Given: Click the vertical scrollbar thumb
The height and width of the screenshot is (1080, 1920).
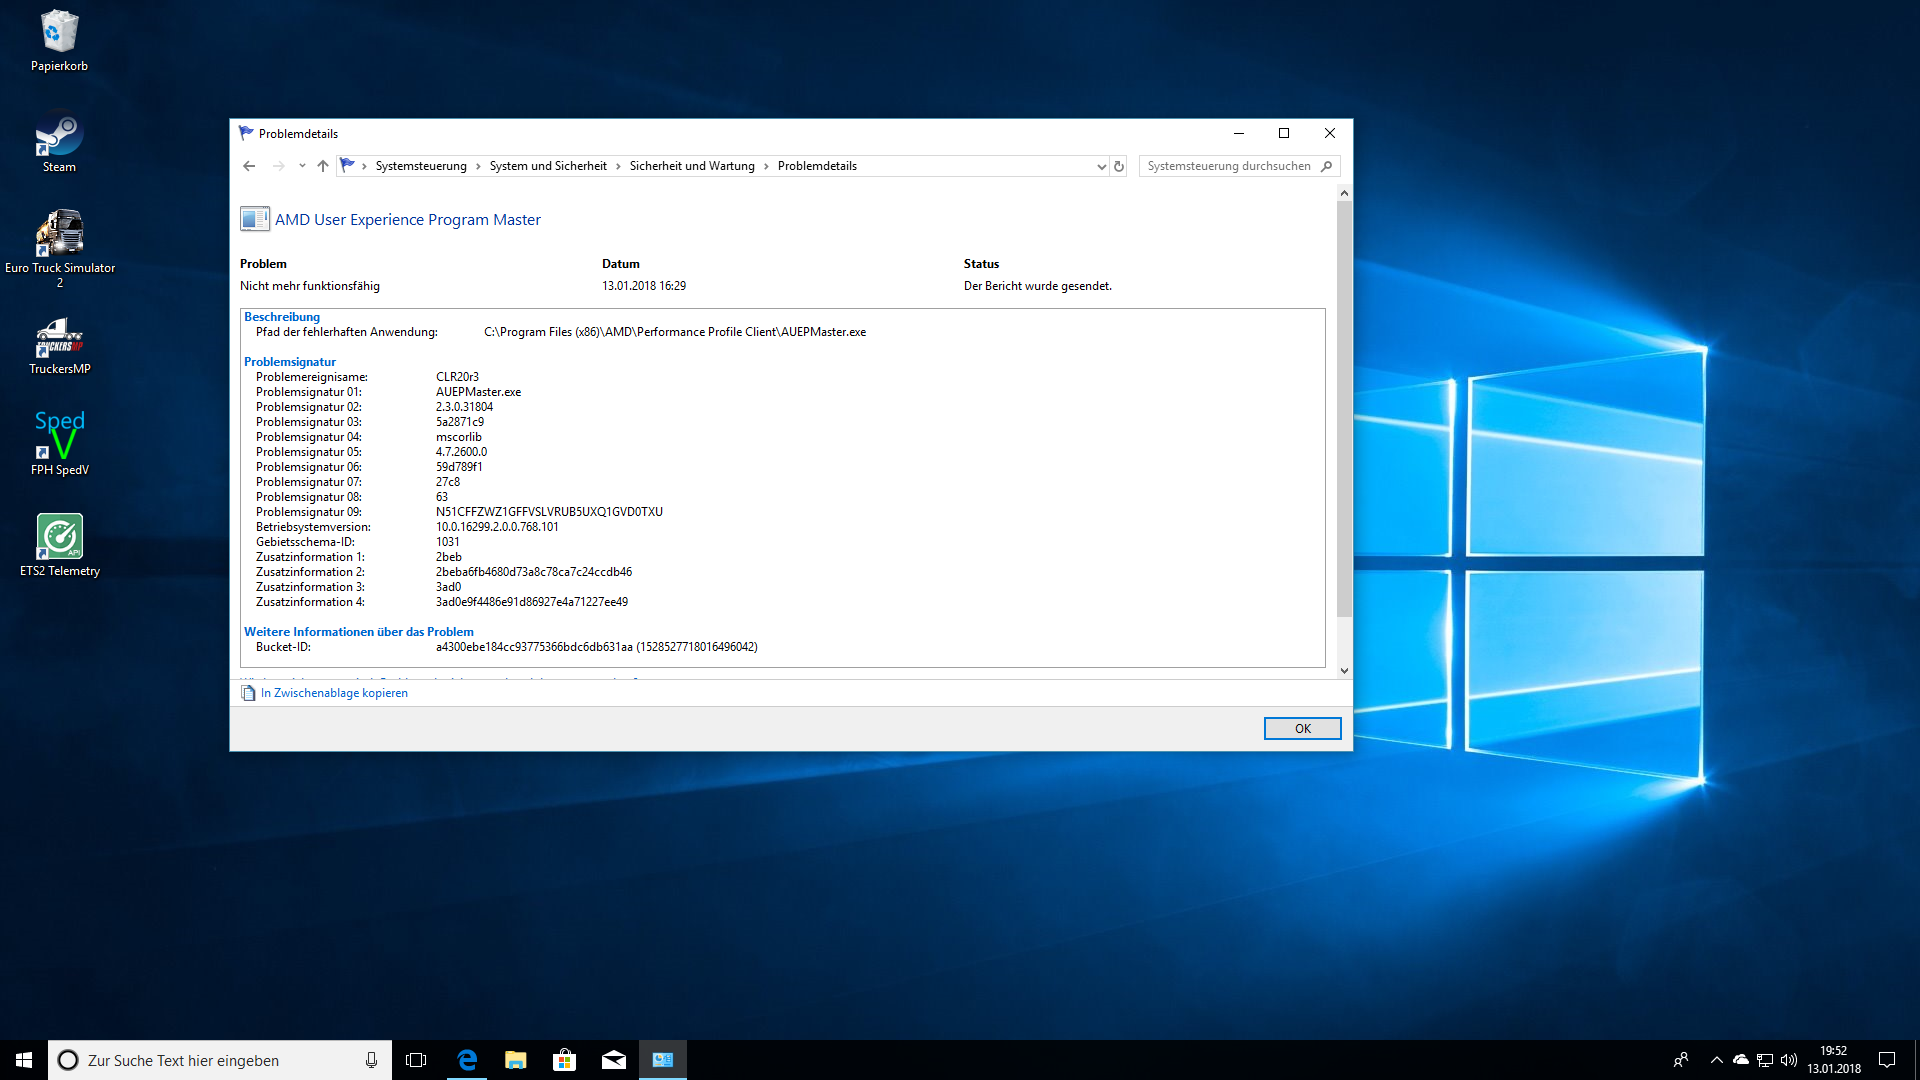Looking at the screenshot, I should pos(1344,408).
